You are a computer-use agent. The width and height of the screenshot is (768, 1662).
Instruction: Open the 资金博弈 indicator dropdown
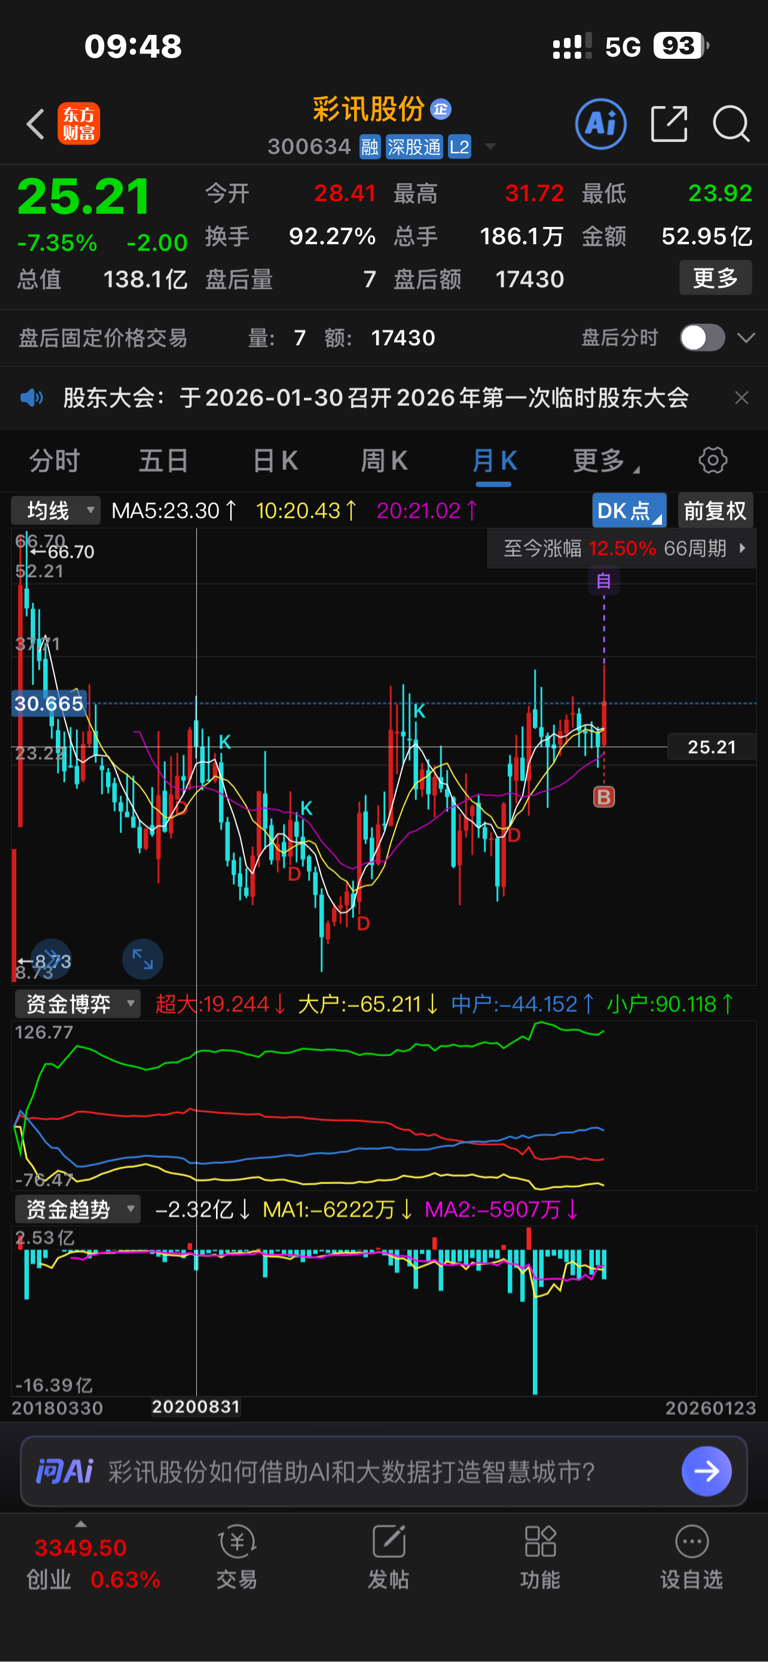click(77, 1004)
